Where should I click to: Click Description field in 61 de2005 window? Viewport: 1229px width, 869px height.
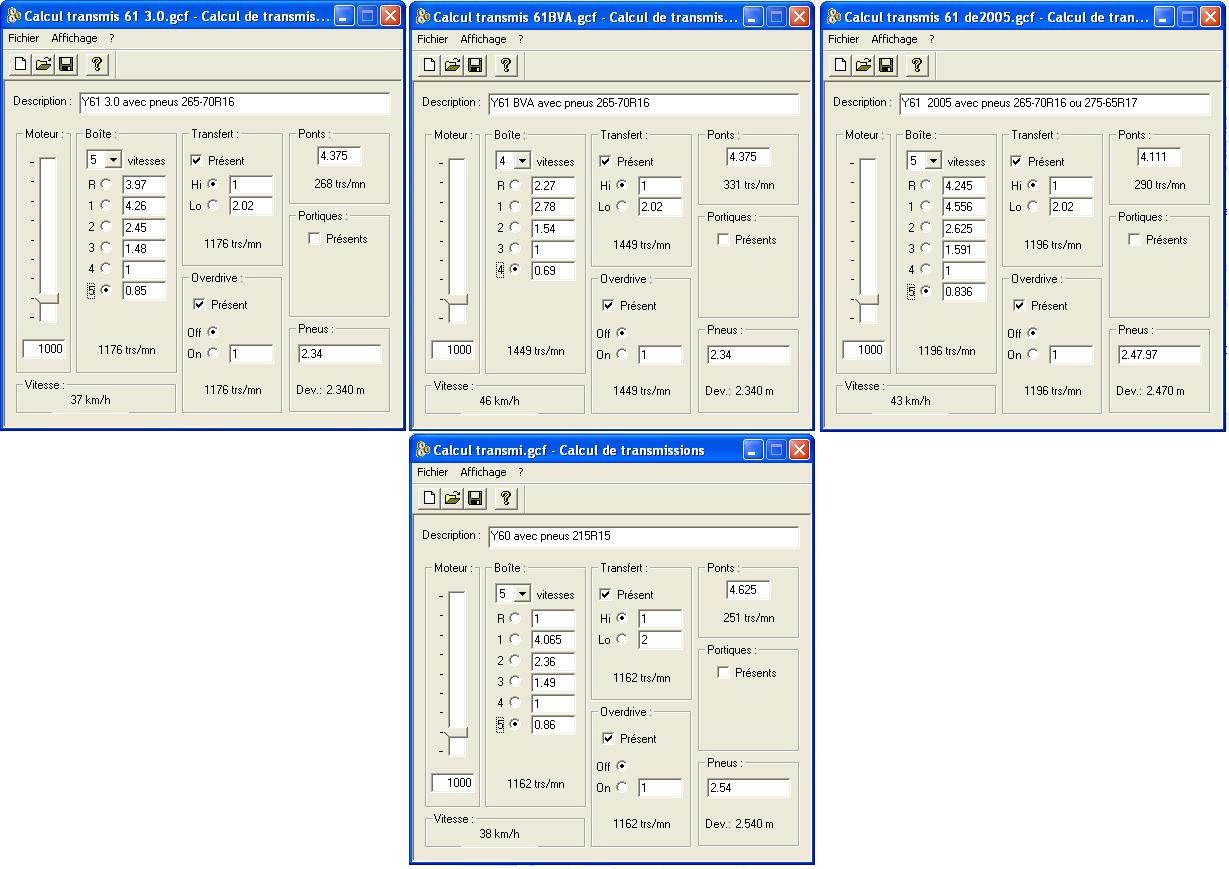(x=1054, y=103)
